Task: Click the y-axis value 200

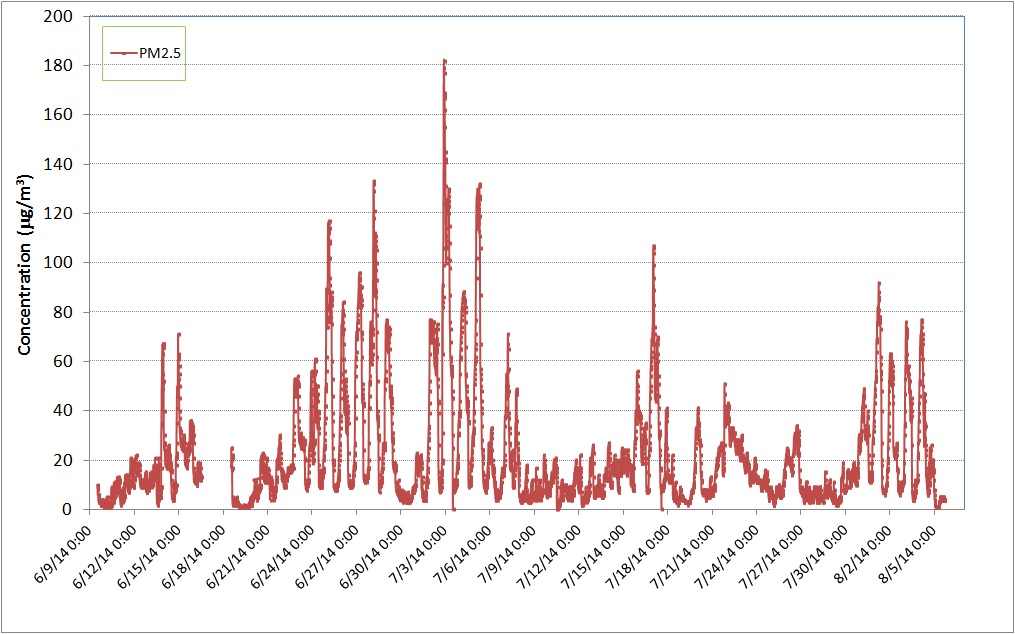Action: point(58,16)
